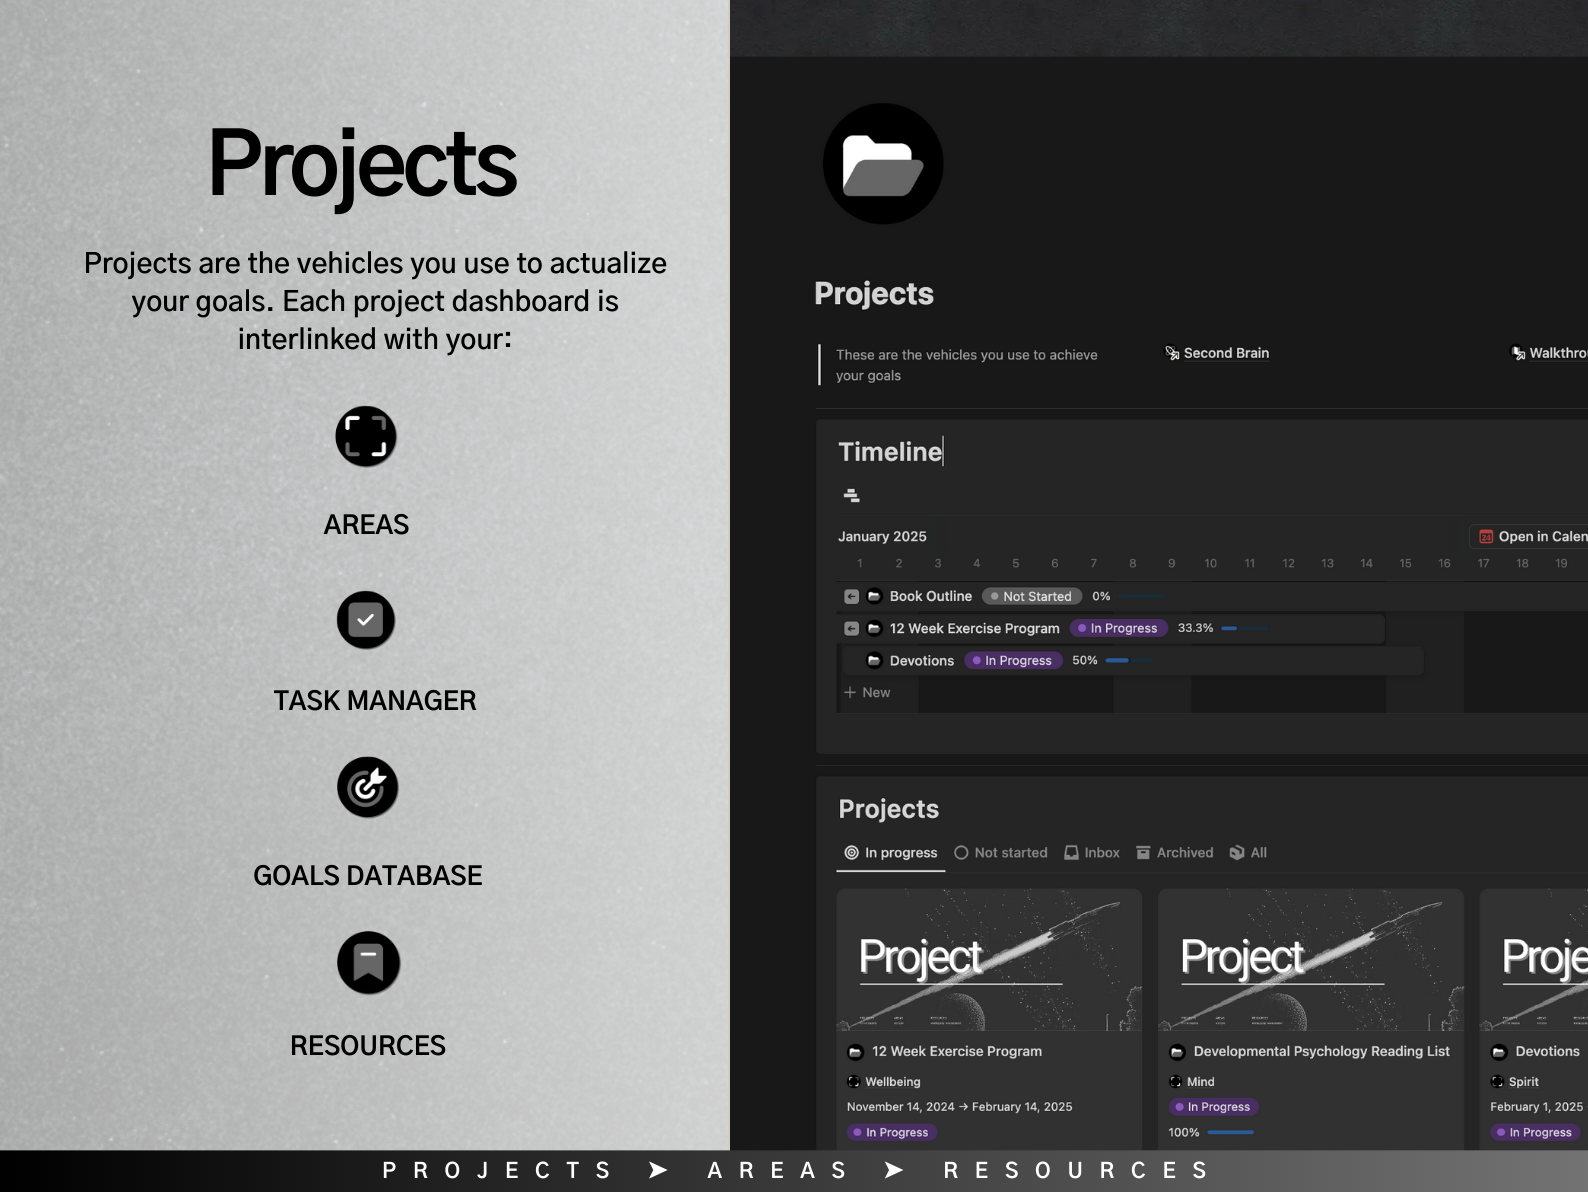Image resolution: width=1588 pixels, height=1192 pixels.
Task: Click the timeline view icon under Timeline
Action: tap(852, 495)
